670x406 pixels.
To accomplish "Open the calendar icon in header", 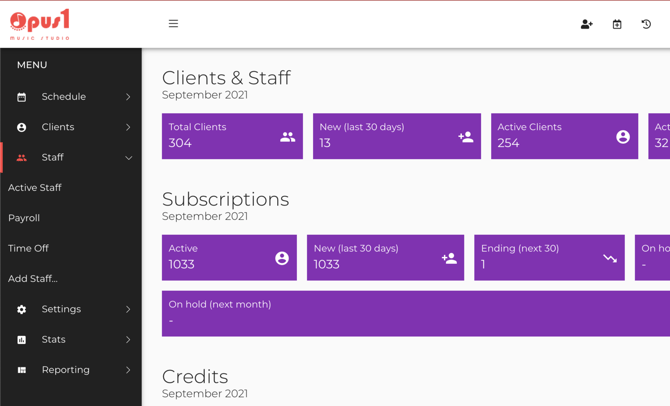I will pos(617,24).
